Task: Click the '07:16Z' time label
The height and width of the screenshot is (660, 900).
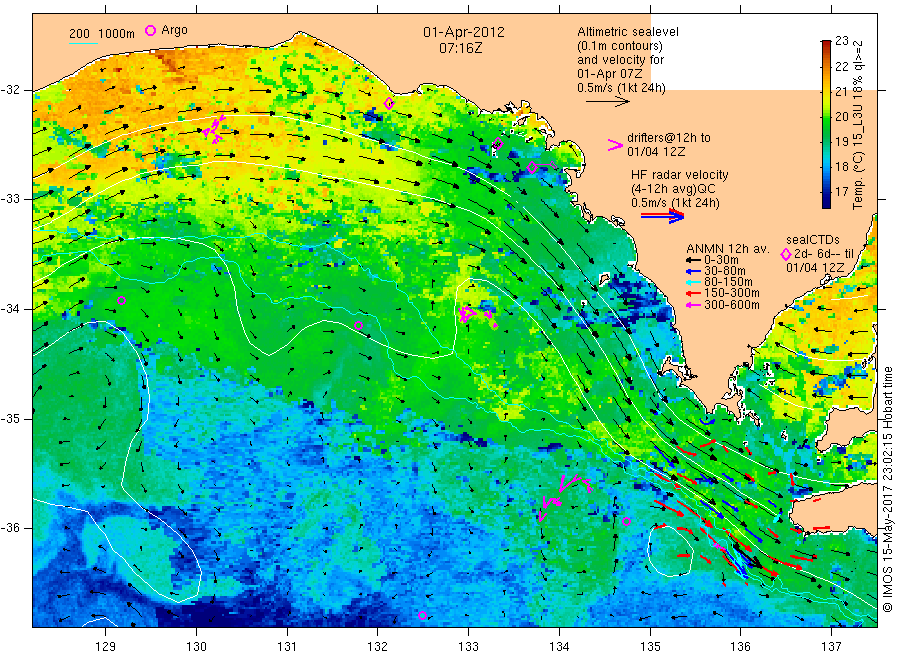Action: (460, 48)
